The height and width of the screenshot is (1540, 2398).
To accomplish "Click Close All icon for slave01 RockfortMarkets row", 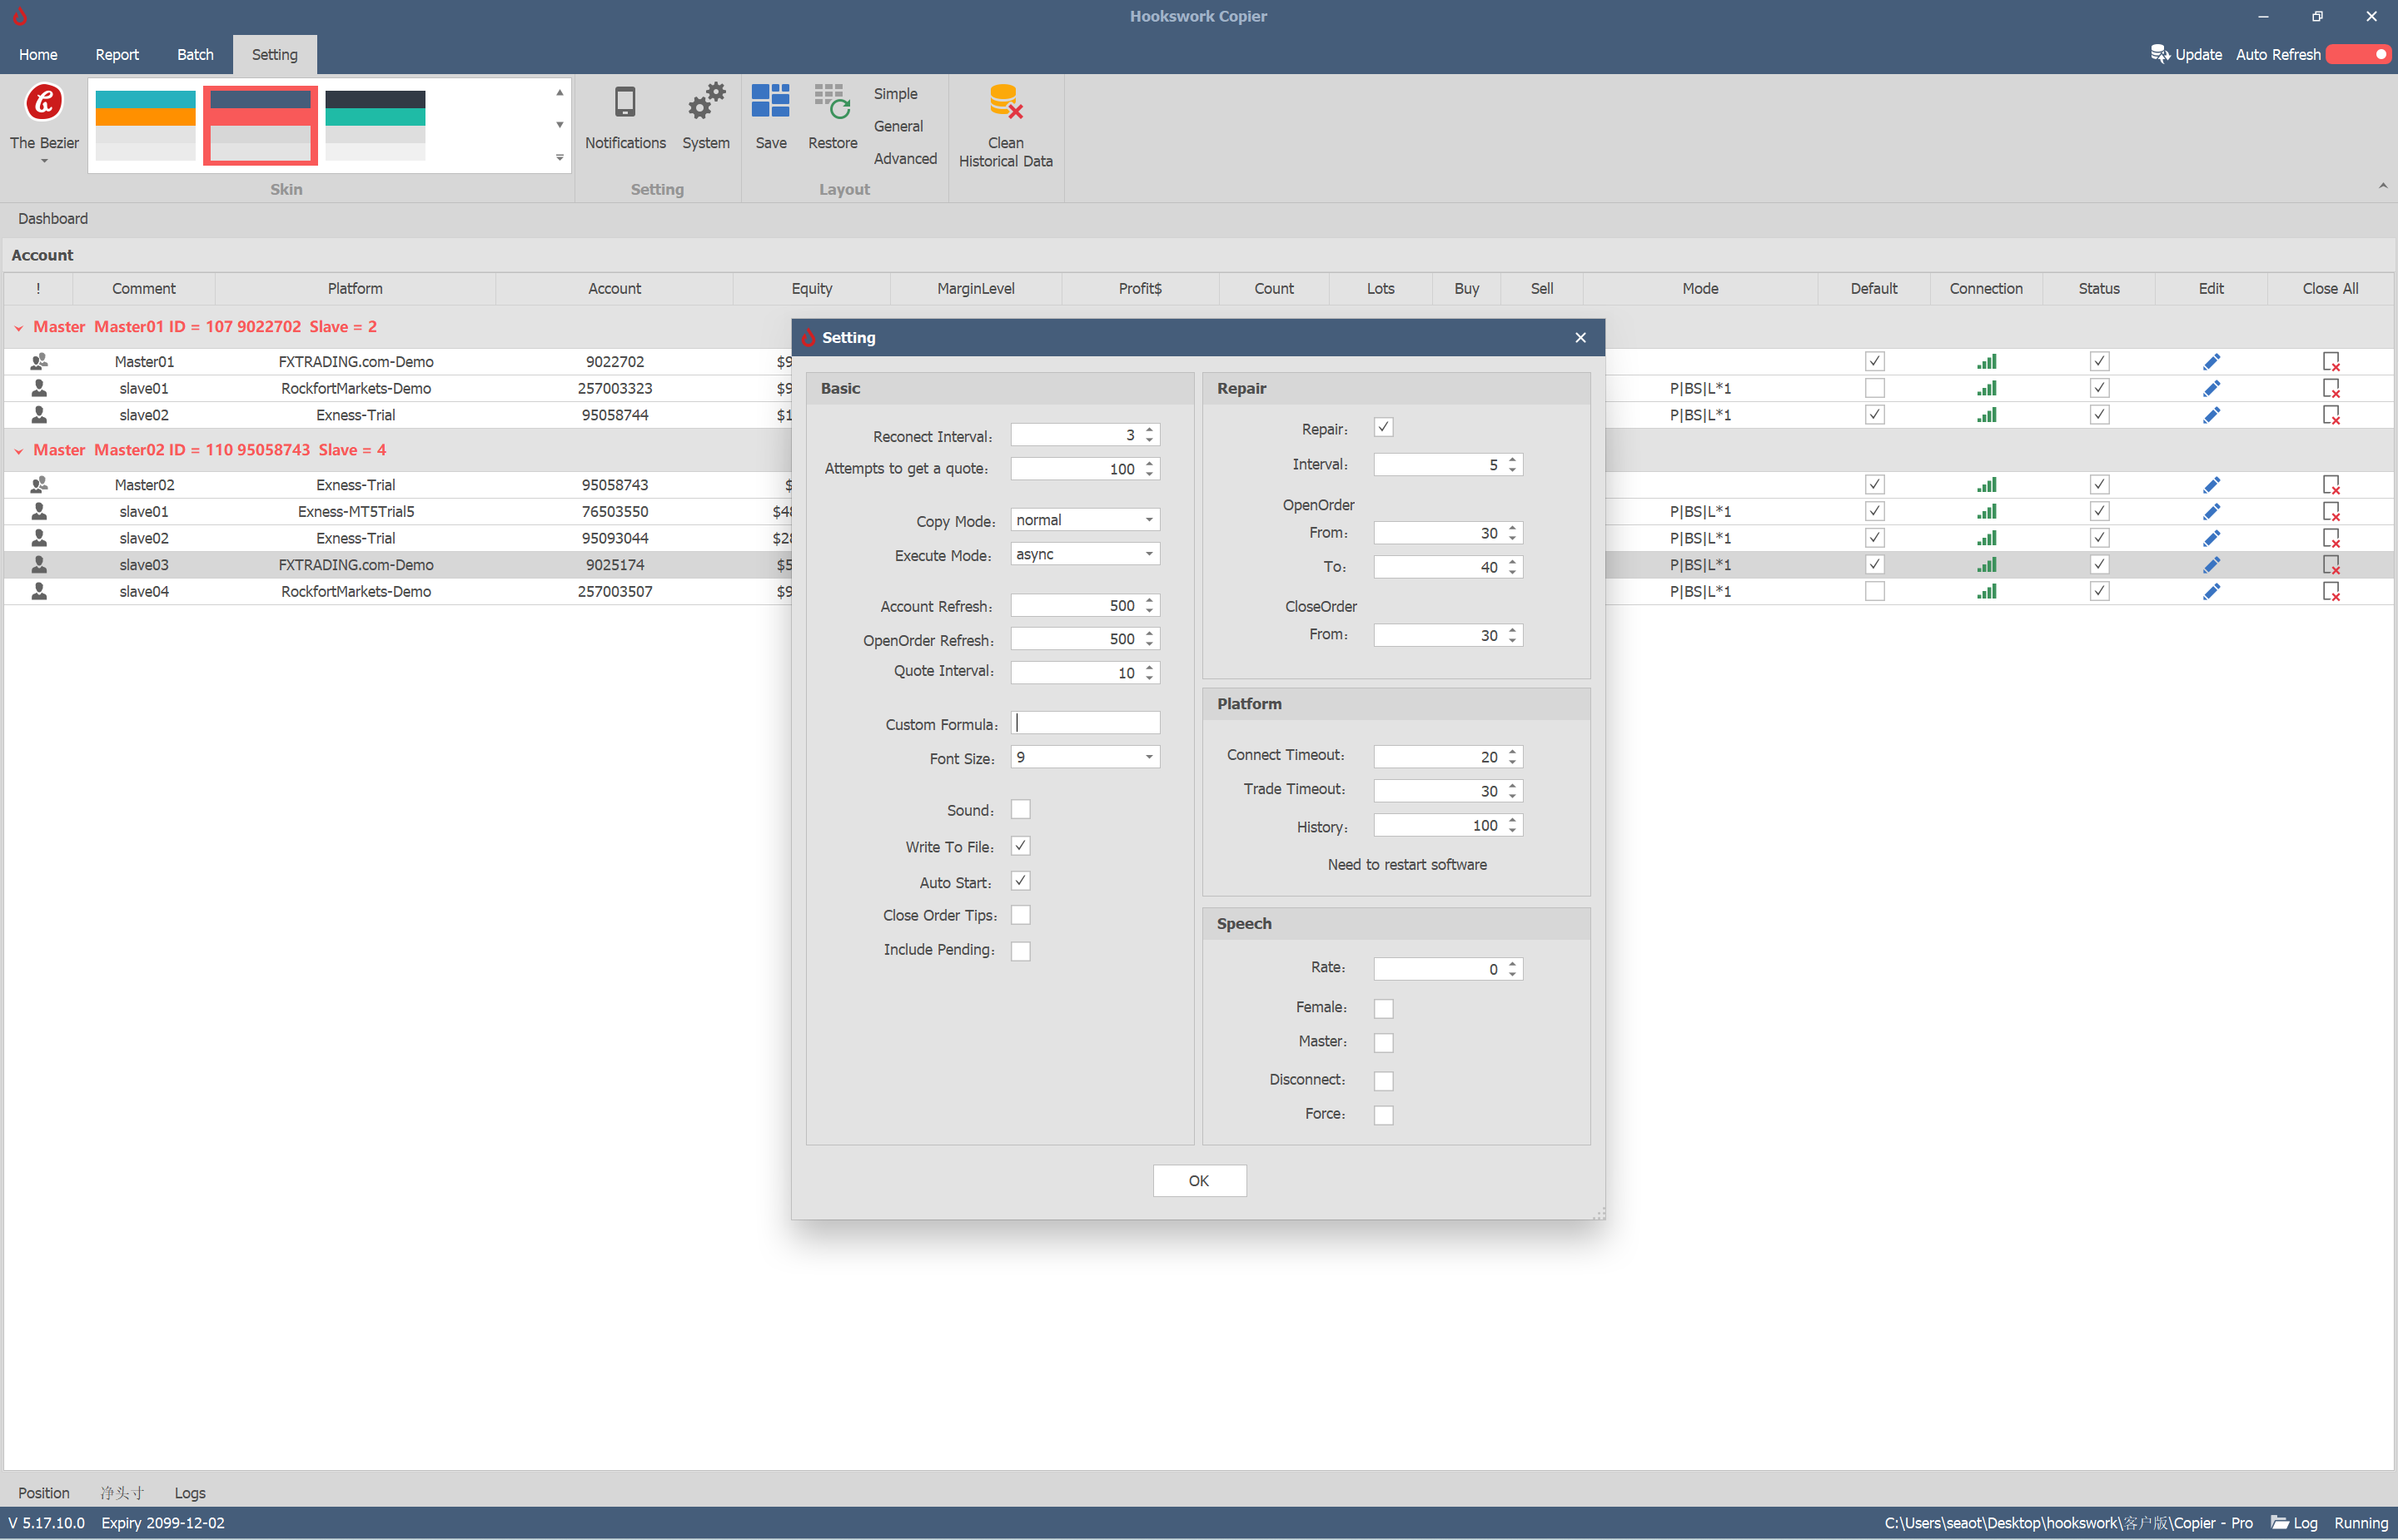I will tap(2331, 389).
